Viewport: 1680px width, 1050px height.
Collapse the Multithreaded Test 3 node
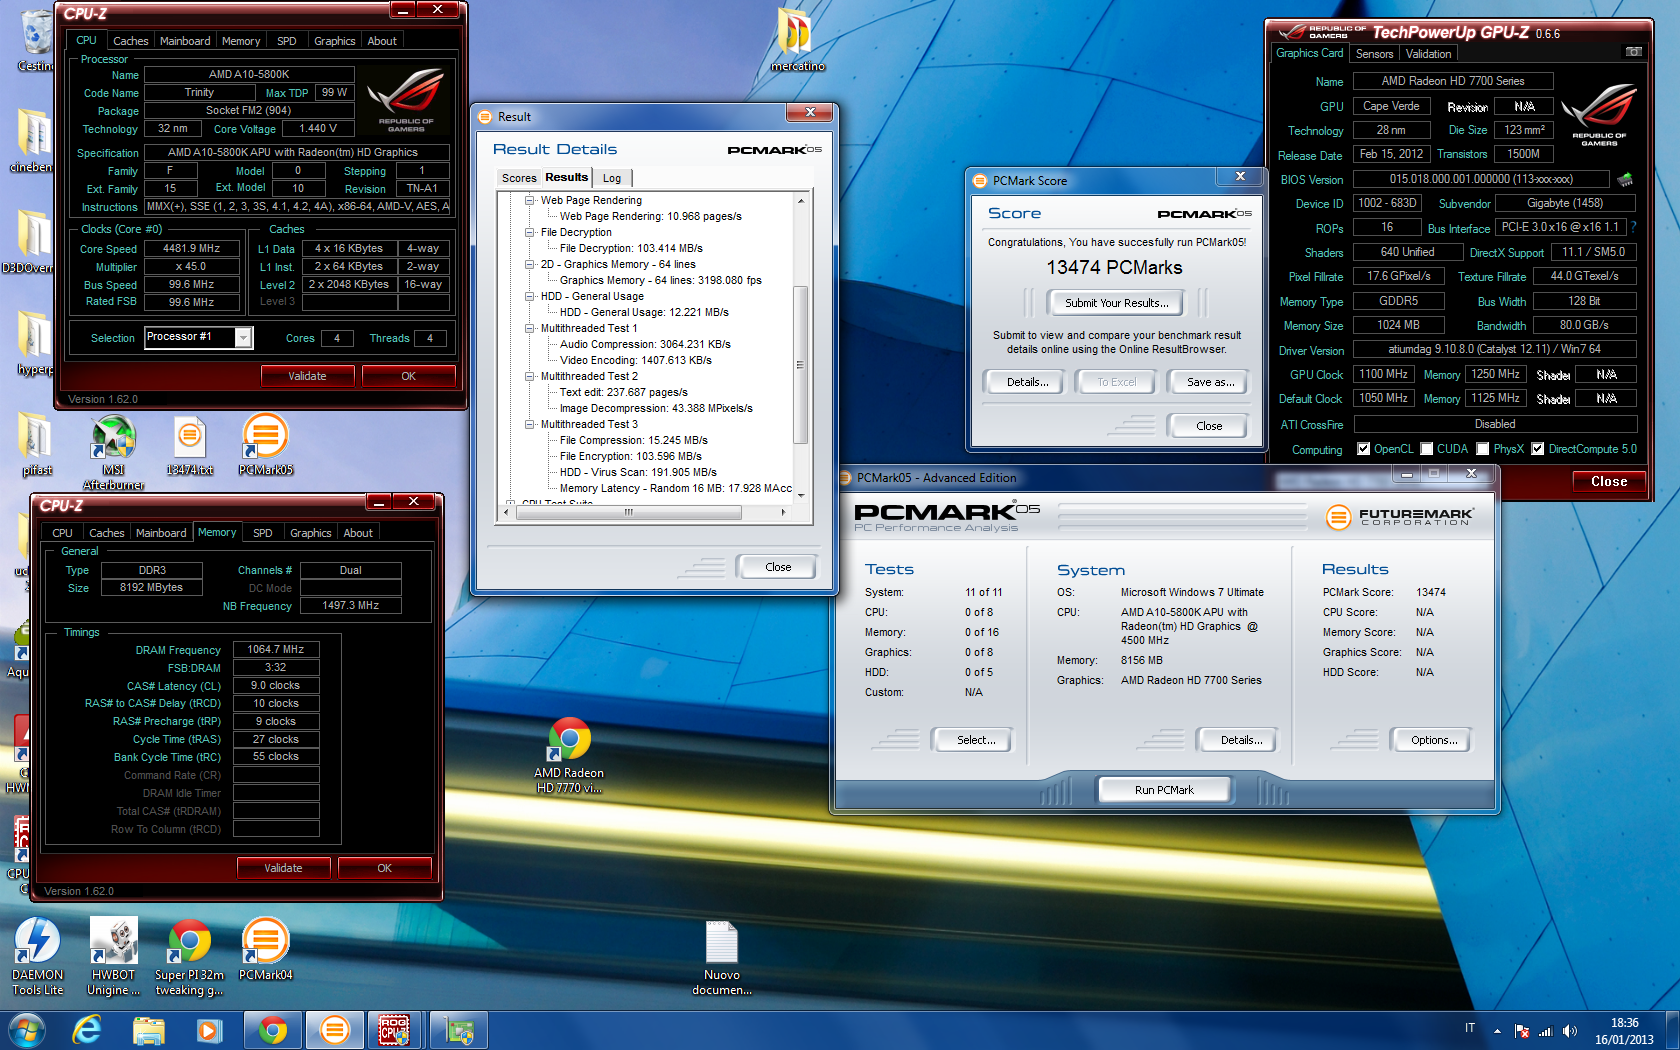pos(530,424)
